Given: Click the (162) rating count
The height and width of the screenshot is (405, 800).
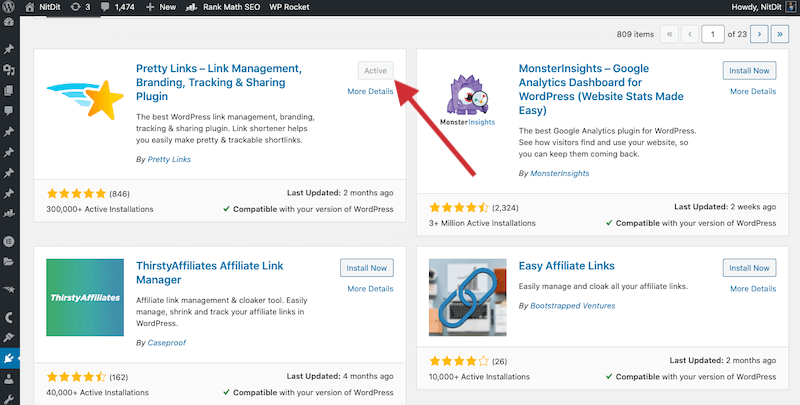Looking at the screenshot, I should pos(118,377).
